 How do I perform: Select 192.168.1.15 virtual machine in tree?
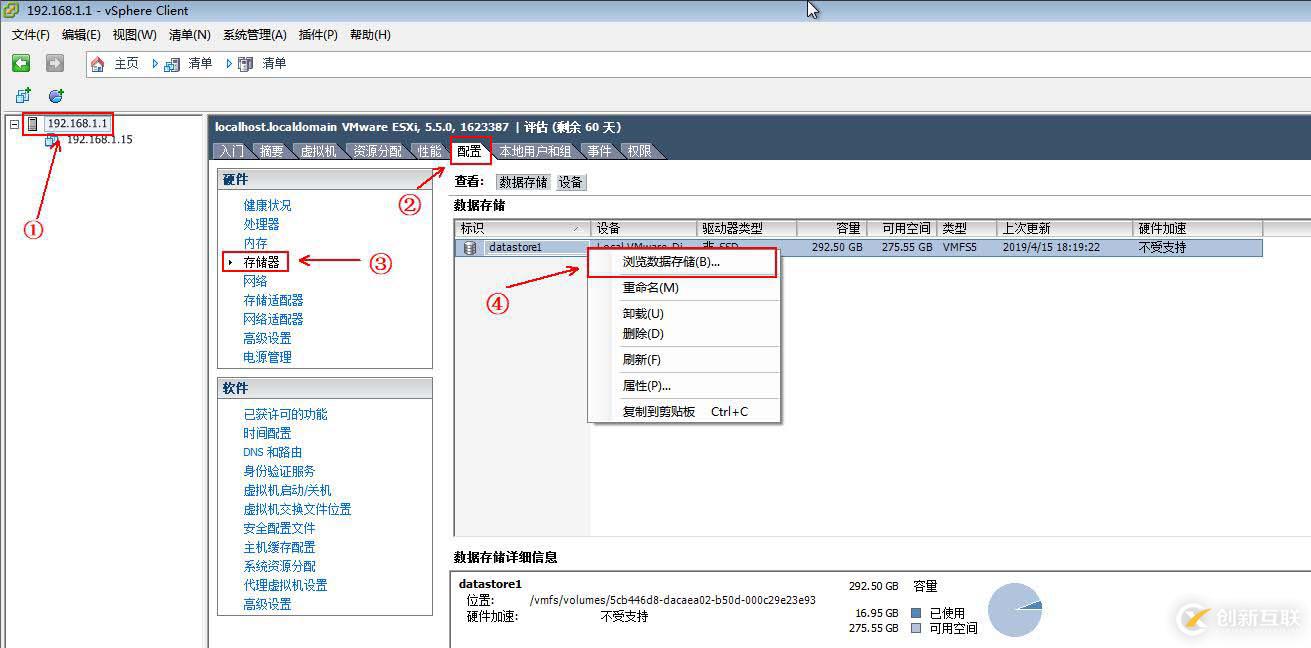[99, 140]
